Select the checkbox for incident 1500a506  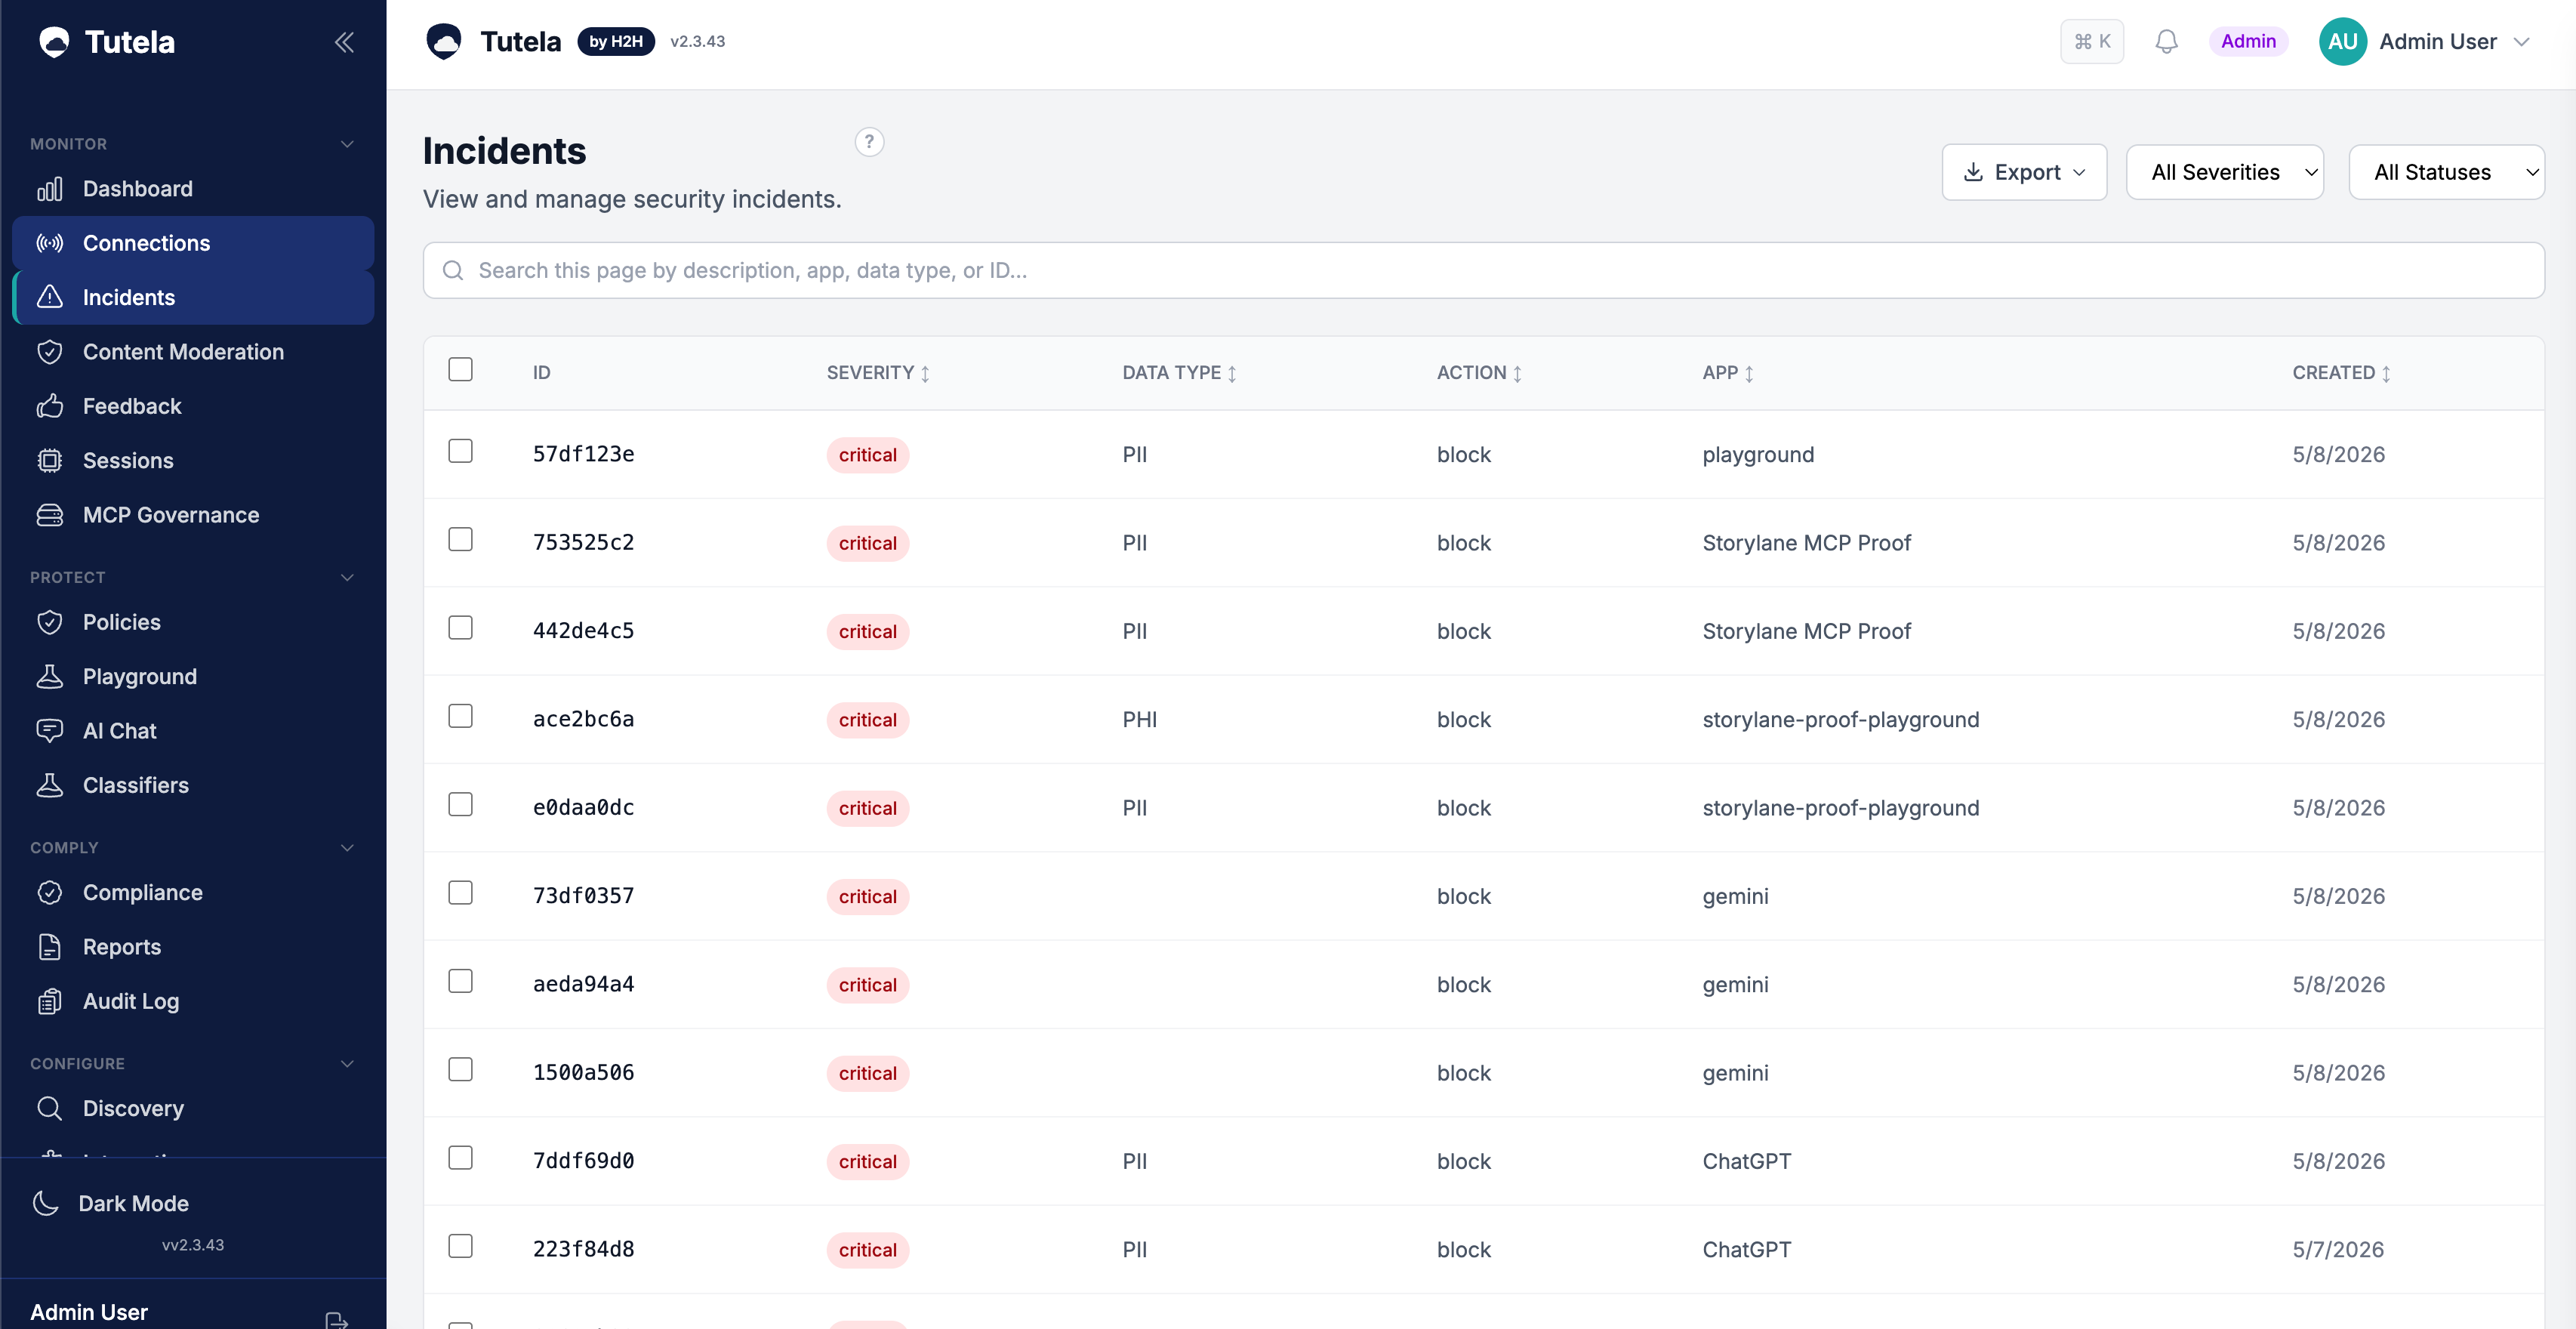click(460, 1069)
